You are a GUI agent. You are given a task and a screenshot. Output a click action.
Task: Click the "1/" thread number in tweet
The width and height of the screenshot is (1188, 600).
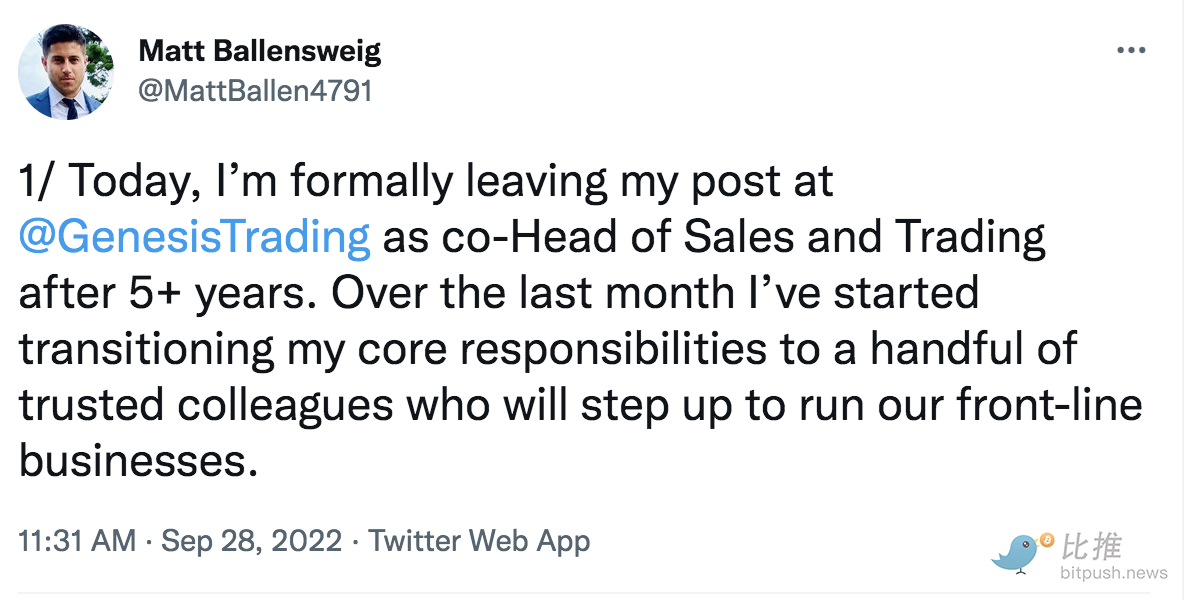tap(38, 182)
